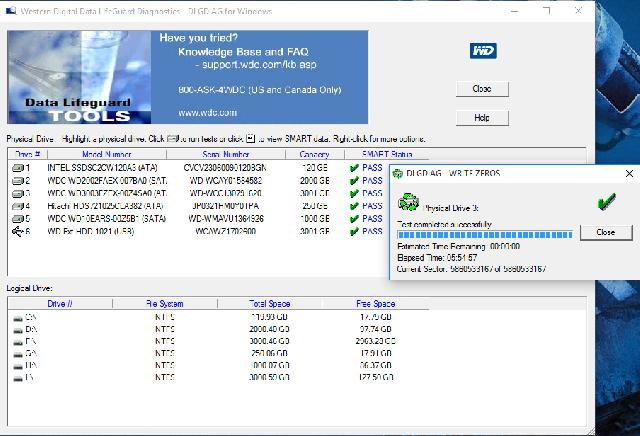This screenshot has width=640, height=436.
Task: Click 2000.40 GB total space cell
Action: point(269,329)
